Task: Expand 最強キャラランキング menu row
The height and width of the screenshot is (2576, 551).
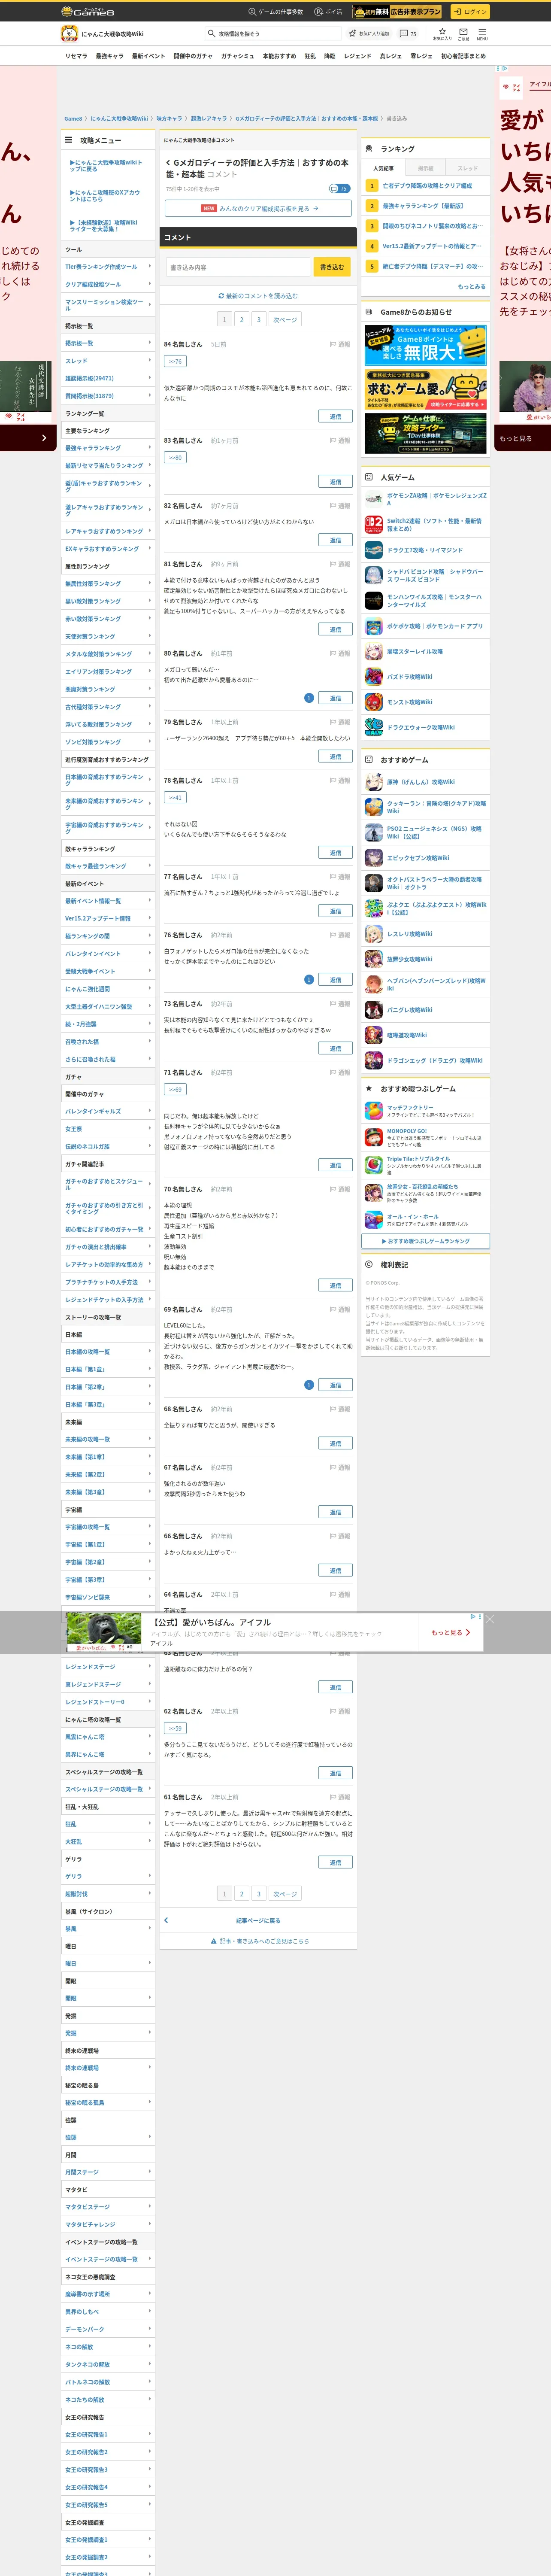Action: pyautogui.click(x=108, y=448)
